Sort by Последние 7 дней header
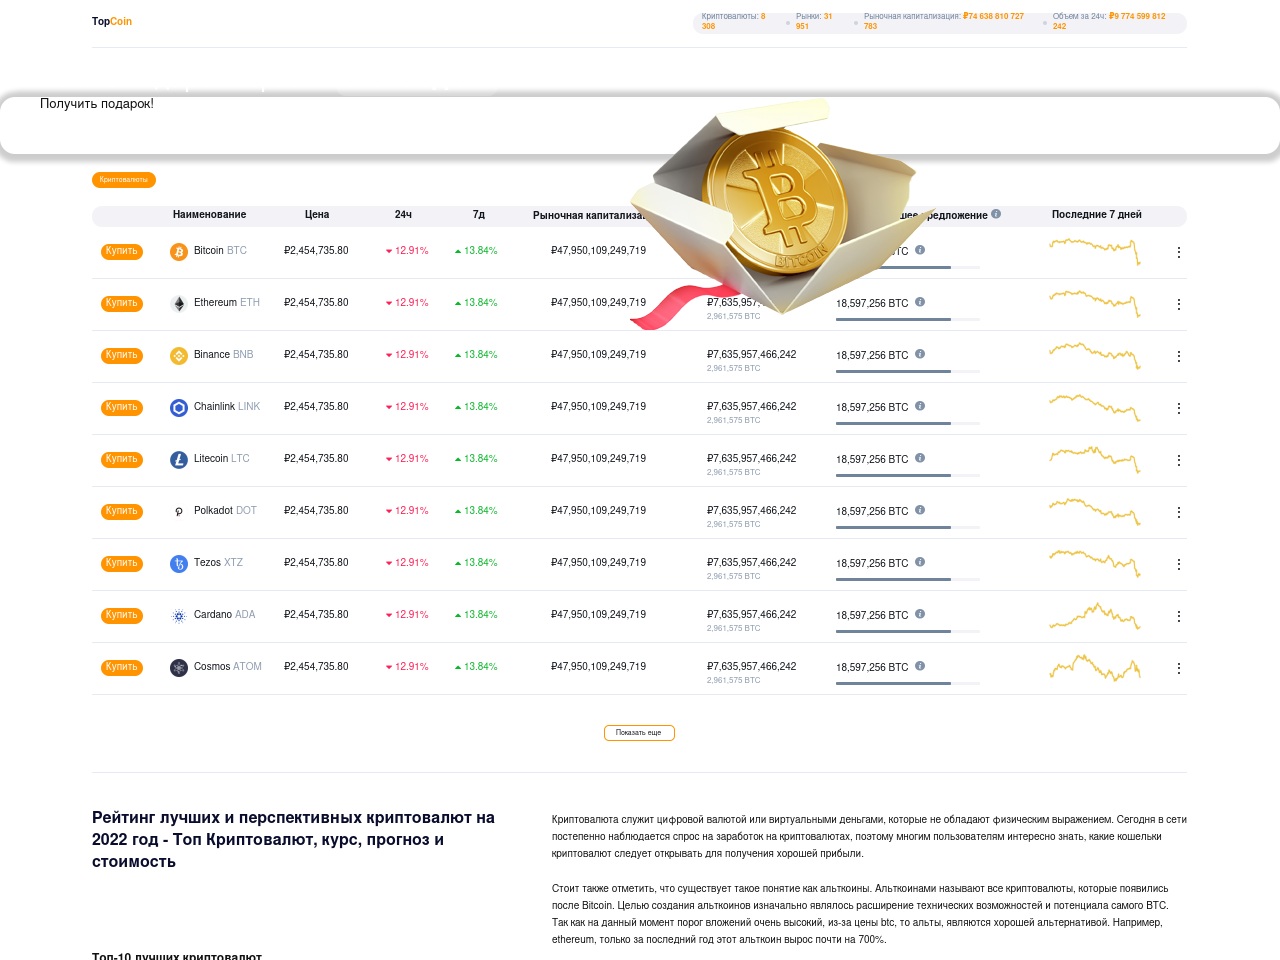 click(1096, 215)
